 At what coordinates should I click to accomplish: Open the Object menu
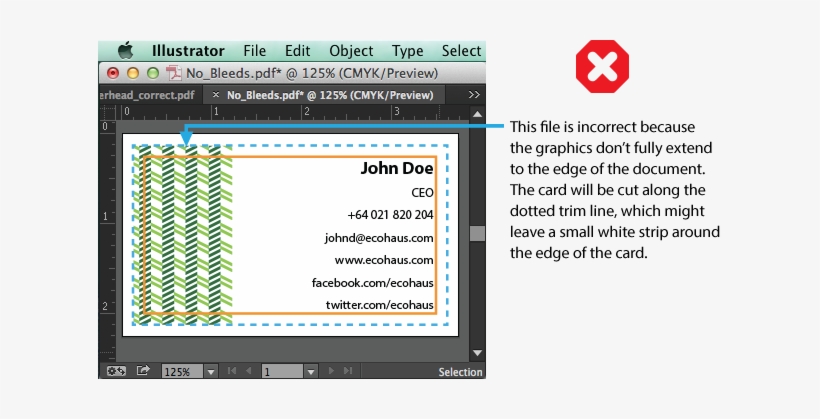pyautogui.click(x=351, y=51)
